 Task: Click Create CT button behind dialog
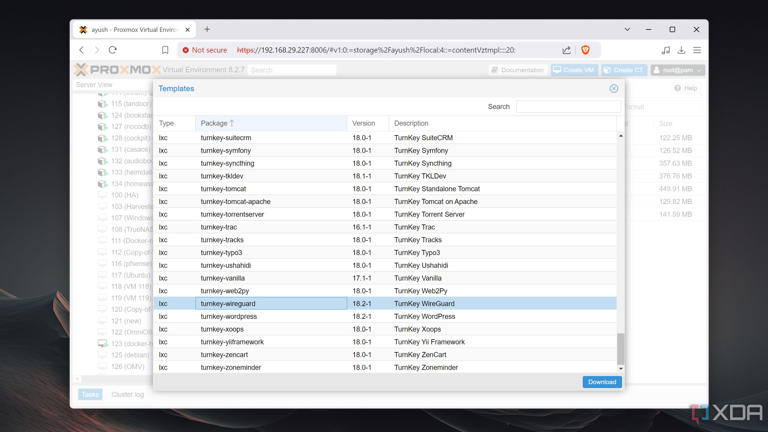624,70
